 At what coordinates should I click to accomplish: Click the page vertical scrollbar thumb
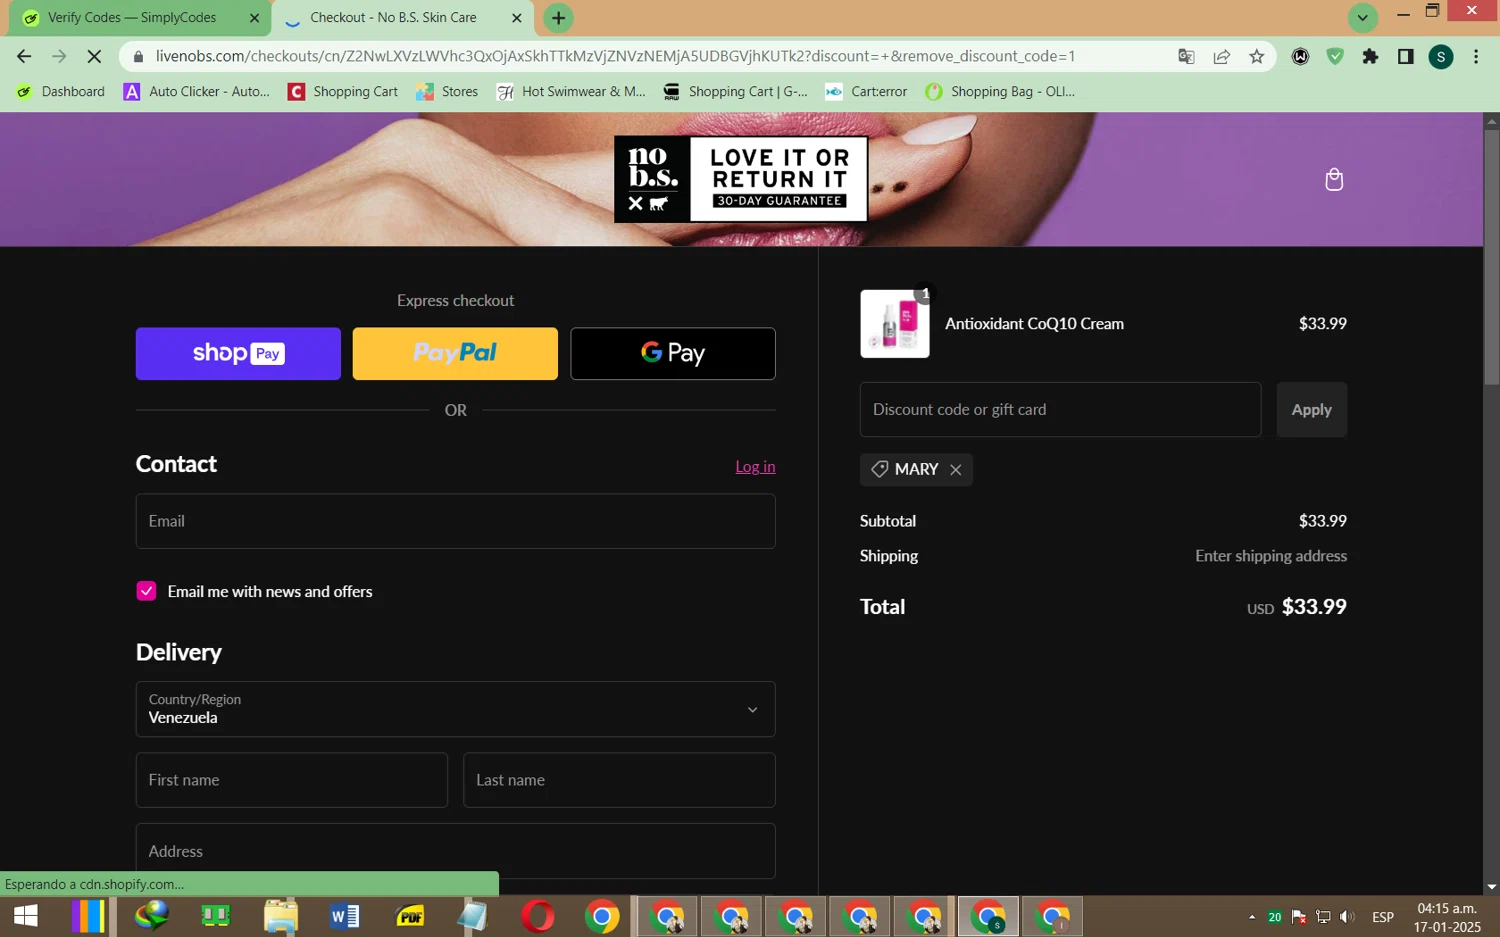coord(1491,256)
